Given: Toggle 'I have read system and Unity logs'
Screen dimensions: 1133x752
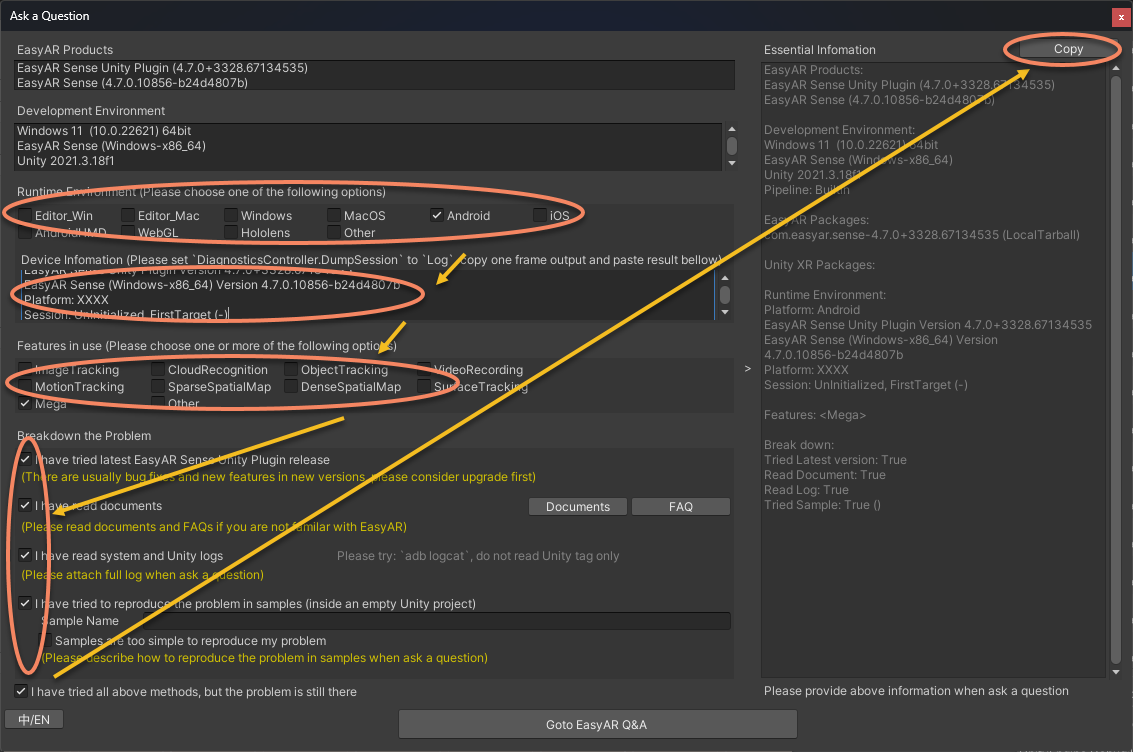Looking at the screenshot, I should click(25, 556).
